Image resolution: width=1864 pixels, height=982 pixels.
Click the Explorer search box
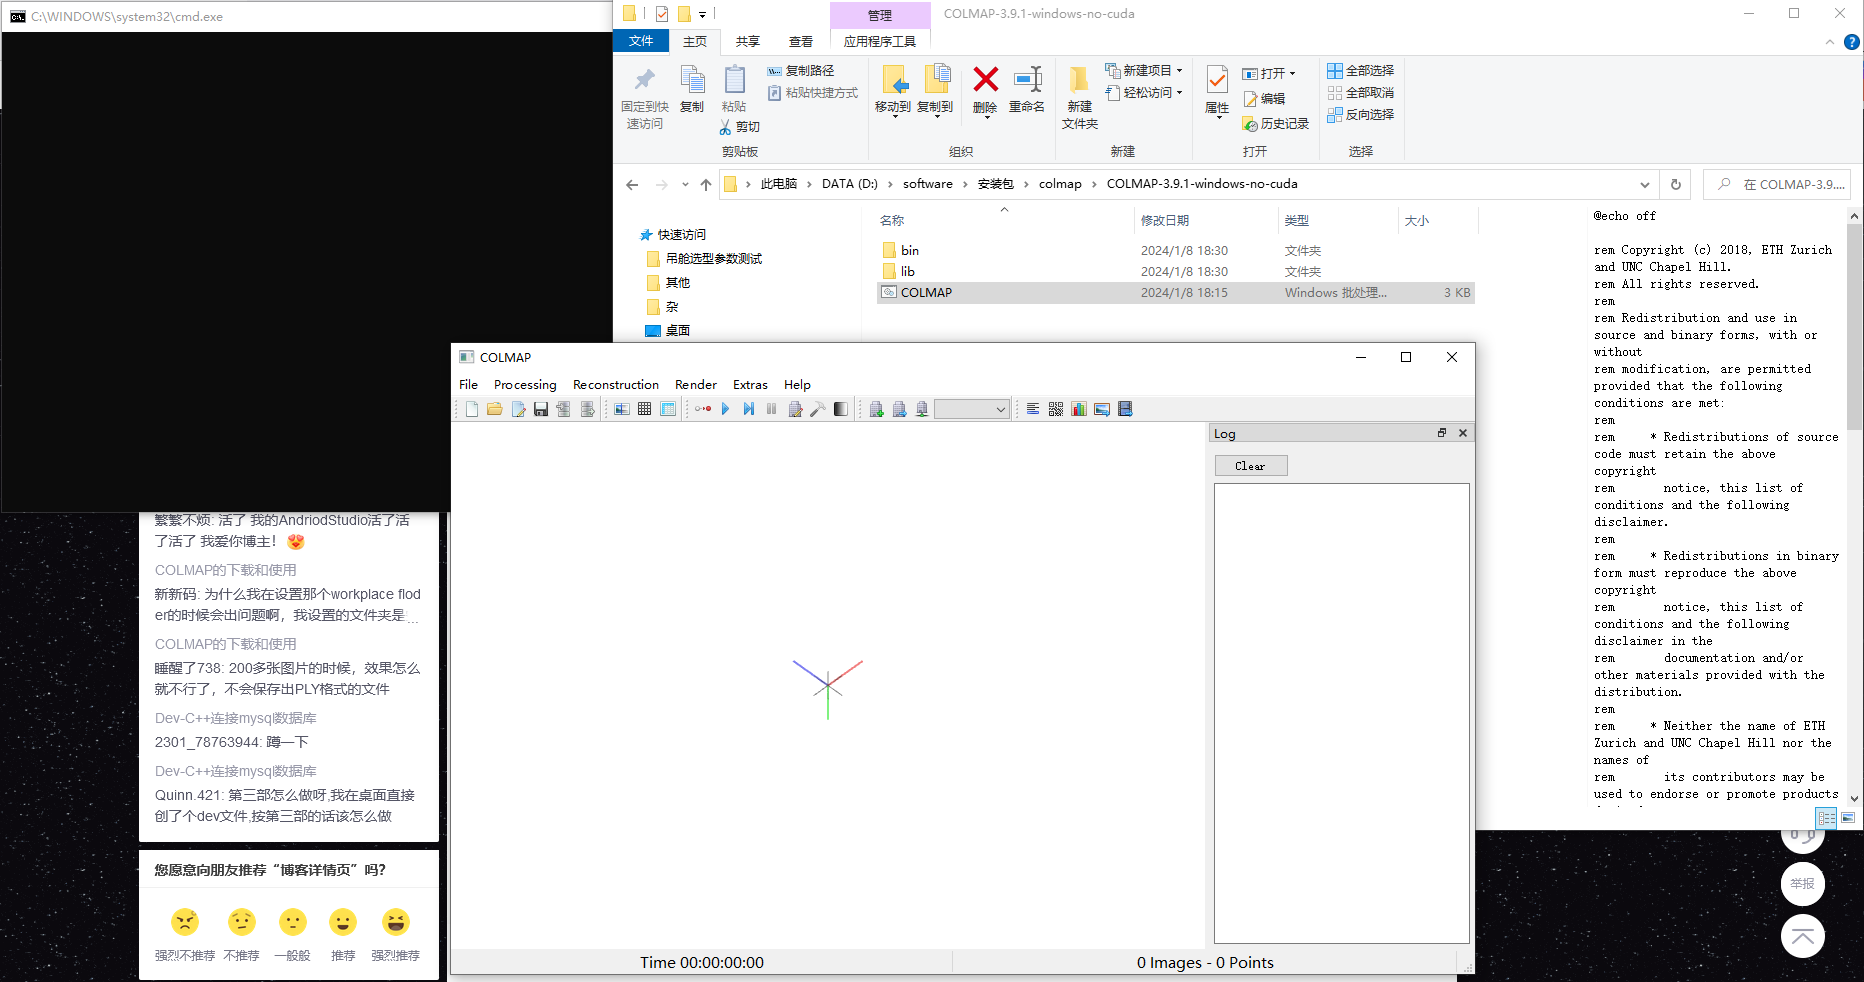click(x=1777, y=185)
